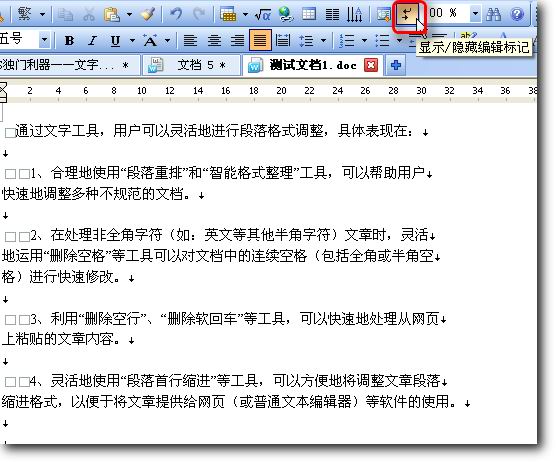Toggle Bold formatting

[x=70, y=41]
